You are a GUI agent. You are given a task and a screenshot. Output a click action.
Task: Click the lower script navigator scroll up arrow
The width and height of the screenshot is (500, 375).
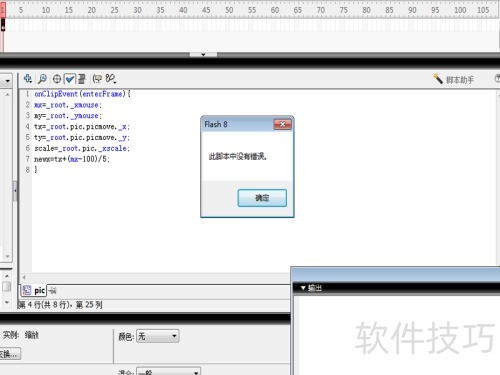click(x=7, y=276)
